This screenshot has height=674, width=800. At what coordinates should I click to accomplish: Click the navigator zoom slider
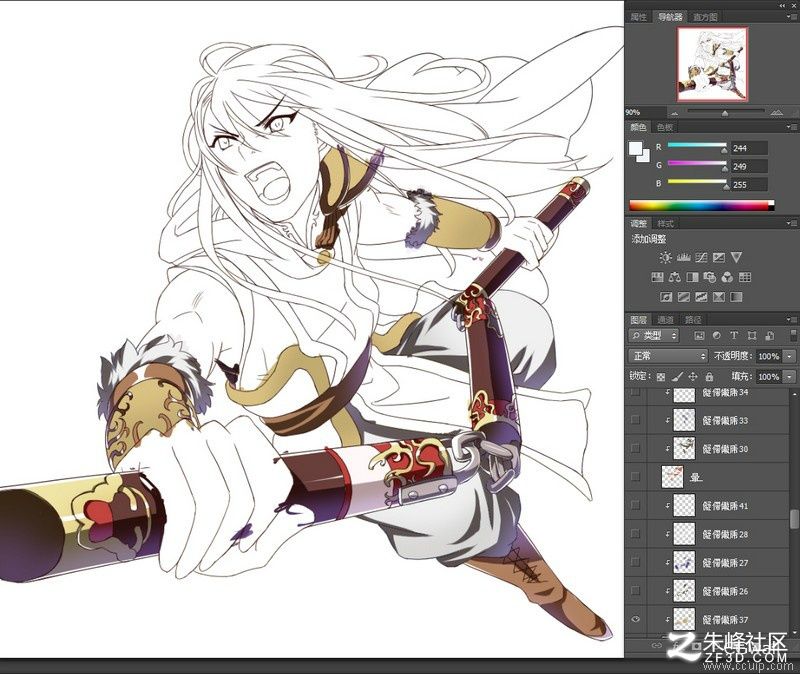click(725, 112)
